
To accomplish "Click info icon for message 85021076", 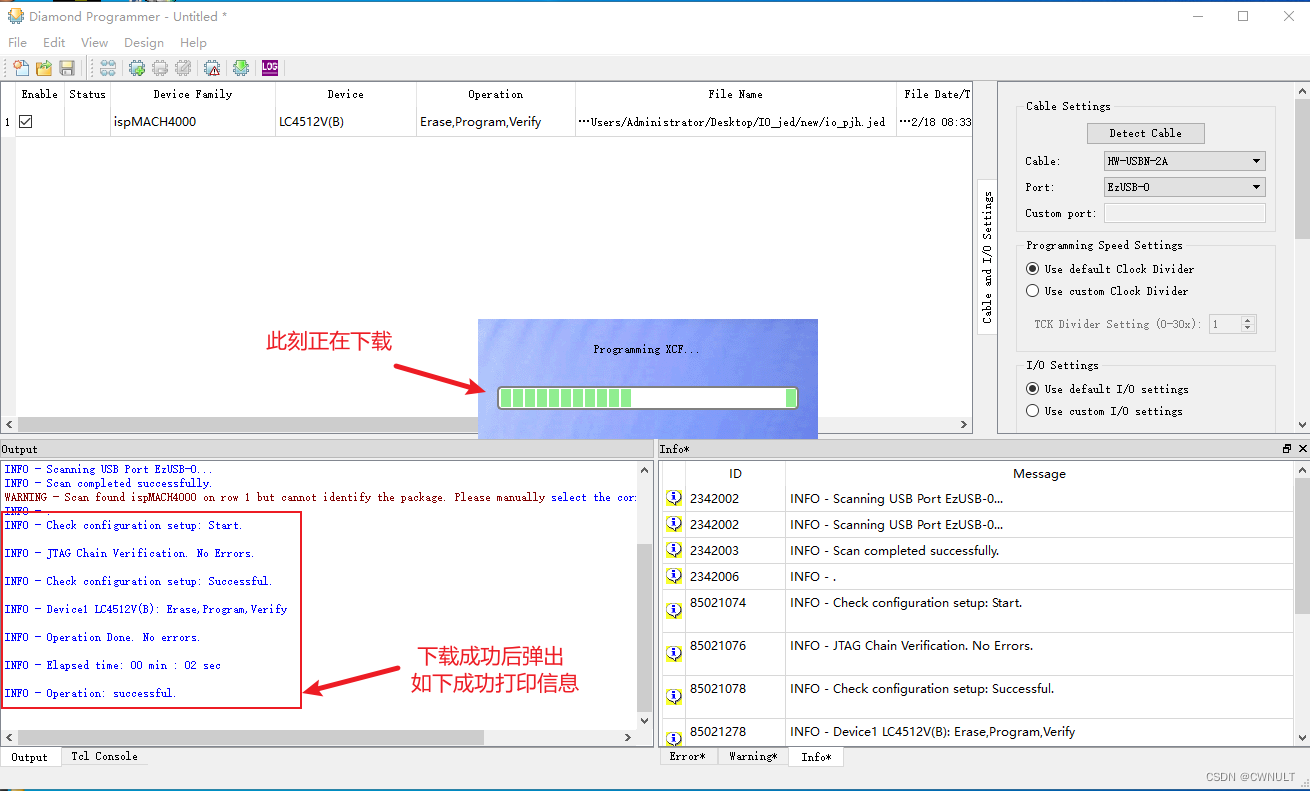I will (x=674, y=652).
